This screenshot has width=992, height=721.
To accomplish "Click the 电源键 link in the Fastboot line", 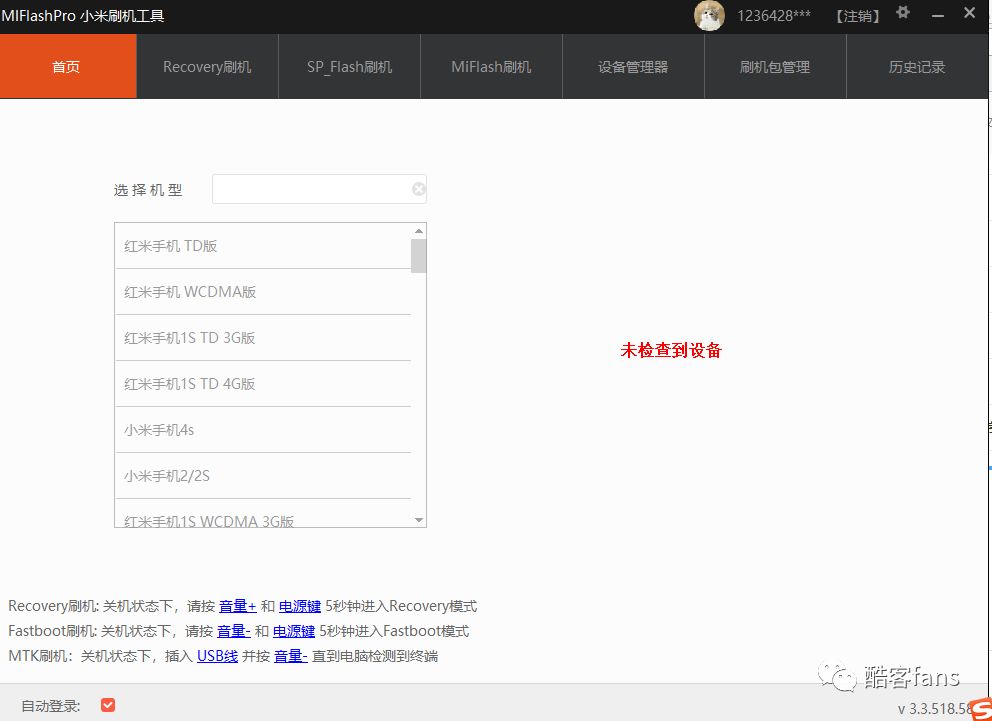I will click(x=294, y=631).
